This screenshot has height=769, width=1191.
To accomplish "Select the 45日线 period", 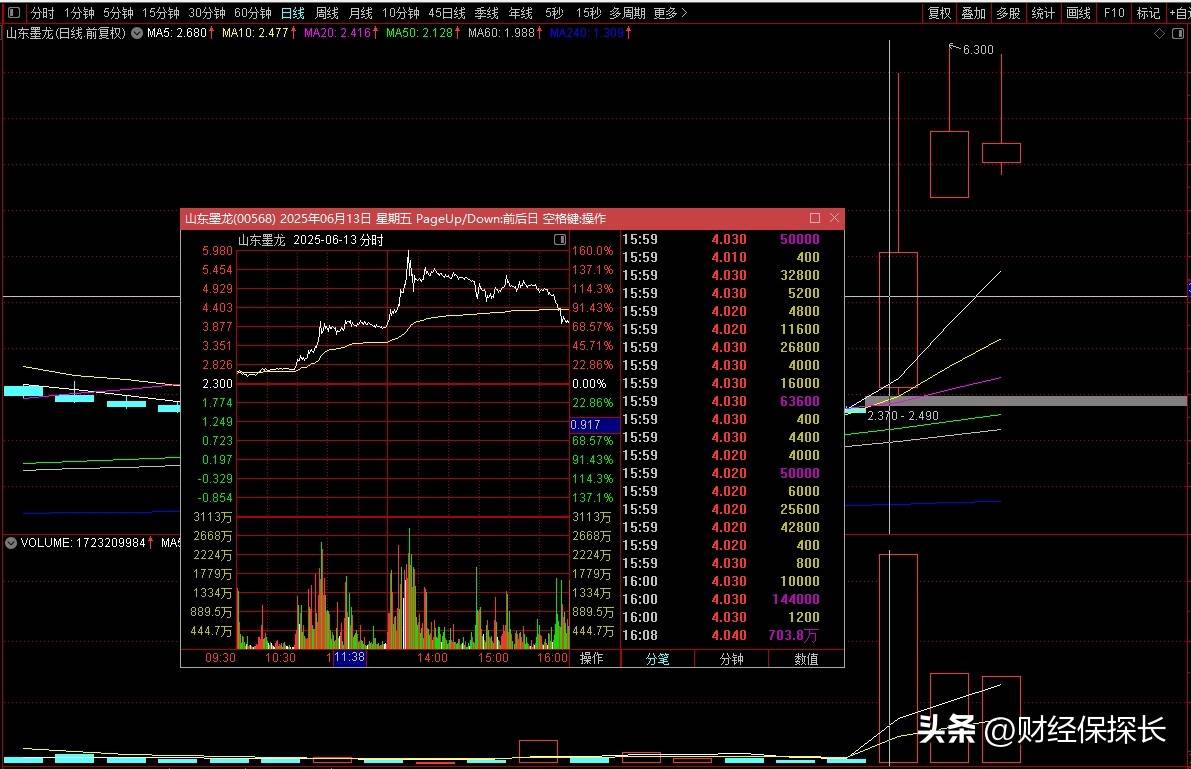I will click(447, 13).
